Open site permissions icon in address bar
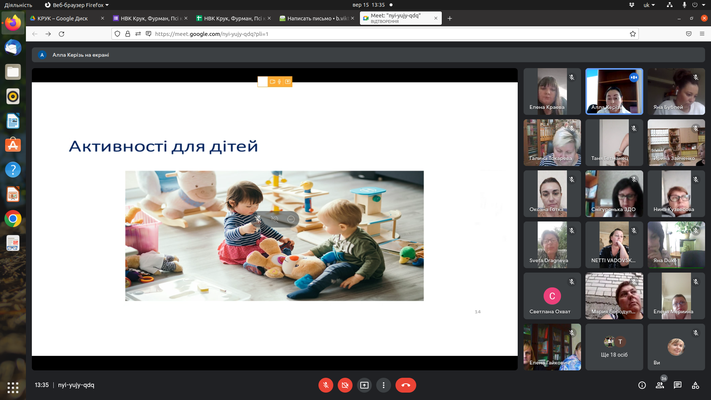Image resolution: width=711 pixels, height=400 pixels. coord(138,34)
